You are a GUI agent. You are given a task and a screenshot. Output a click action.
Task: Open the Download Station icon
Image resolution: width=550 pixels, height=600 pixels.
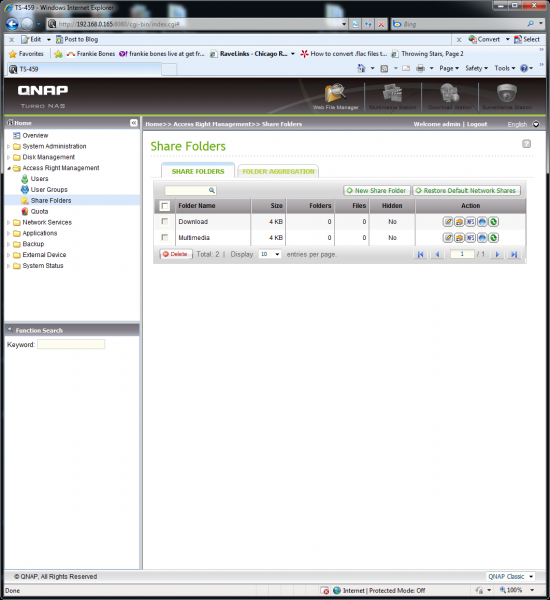(450, 97)
